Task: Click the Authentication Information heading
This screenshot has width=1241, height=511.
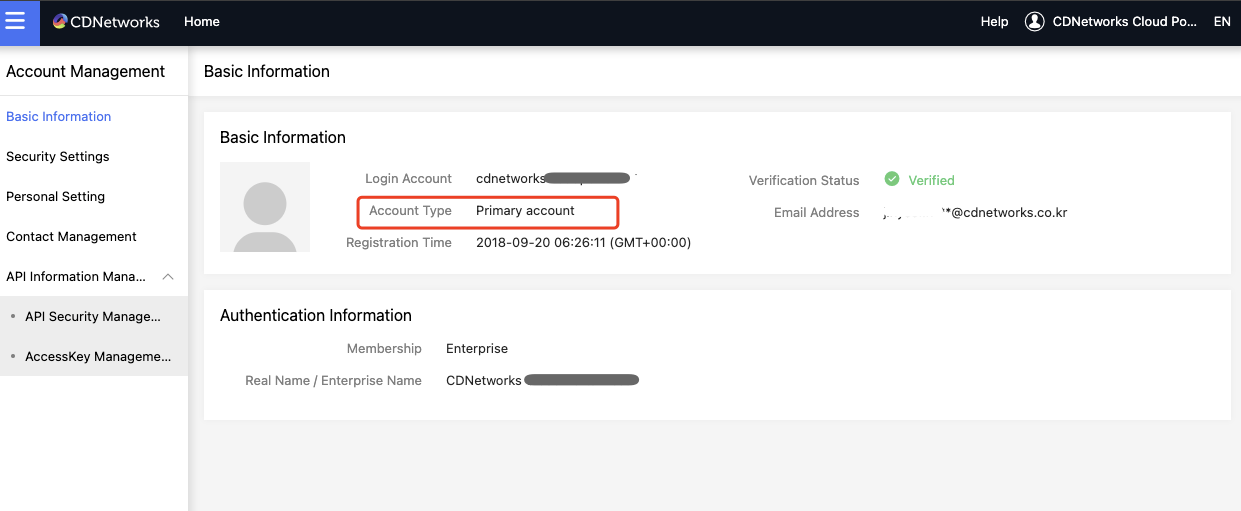Action: point(316,316)
